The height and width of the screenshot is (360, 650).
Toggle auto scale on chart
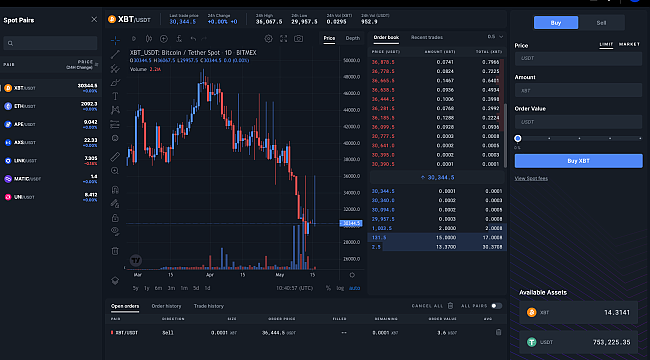pyautogui.click(x=354, y=288)
